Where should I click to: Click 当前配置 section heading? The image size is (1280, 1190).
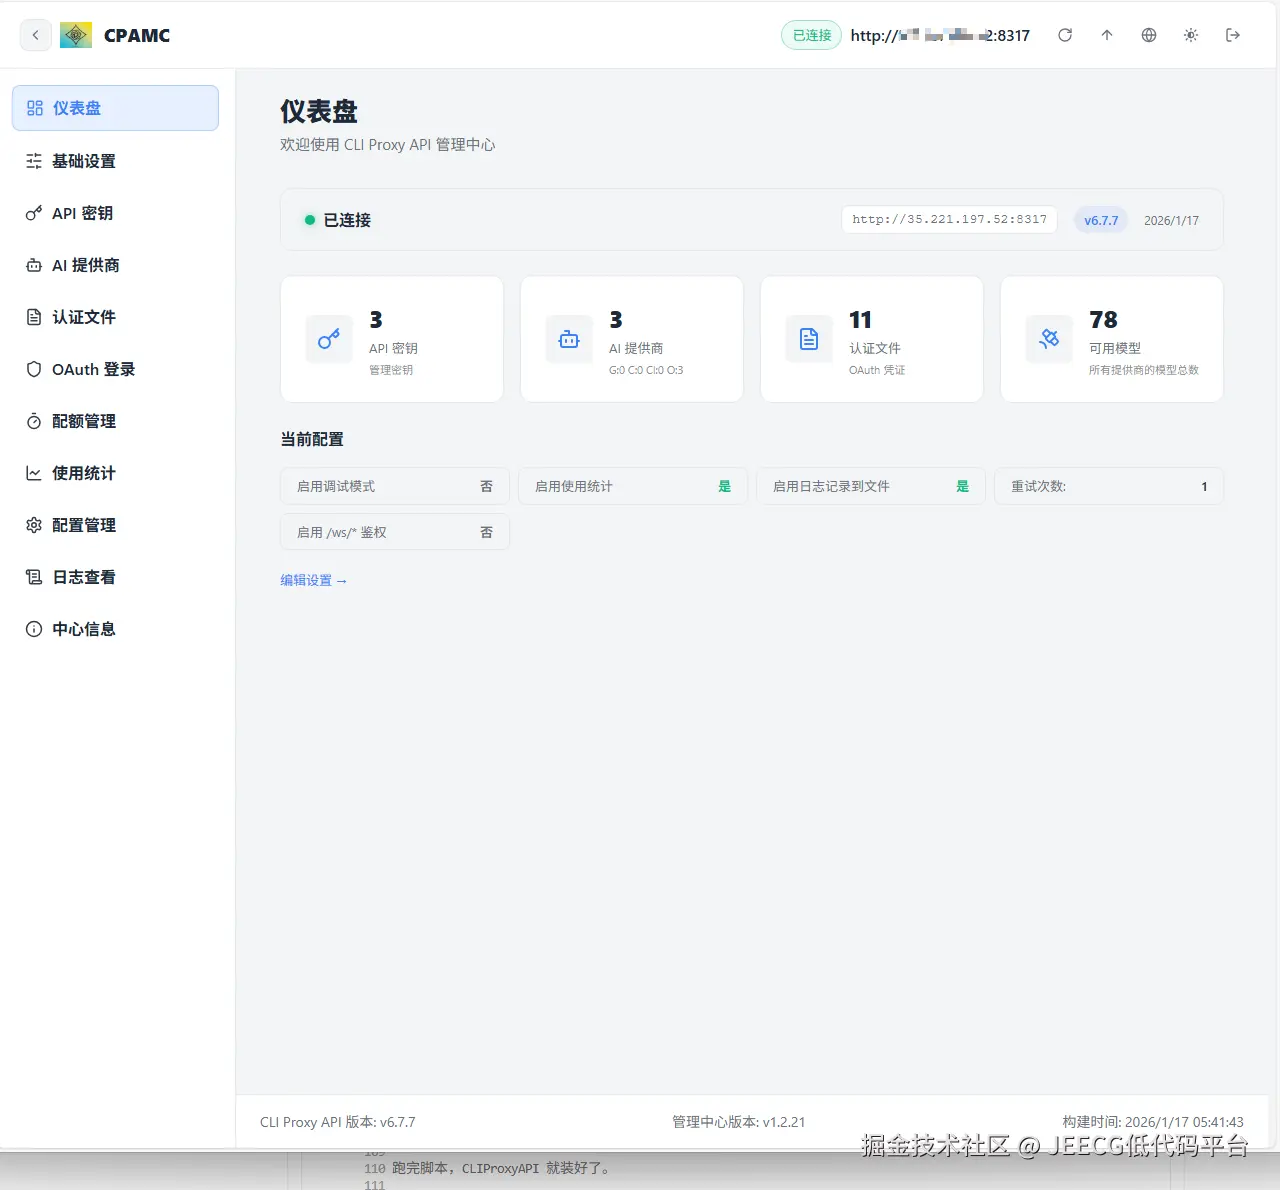[x=312, y=439]
